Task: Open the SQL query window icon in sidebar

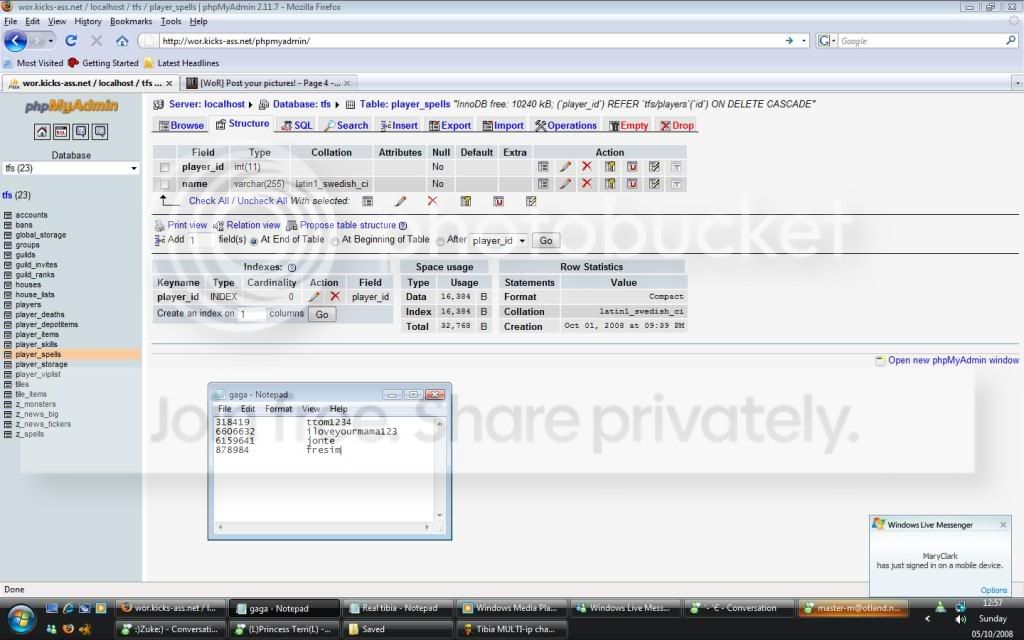Action: 61,132
